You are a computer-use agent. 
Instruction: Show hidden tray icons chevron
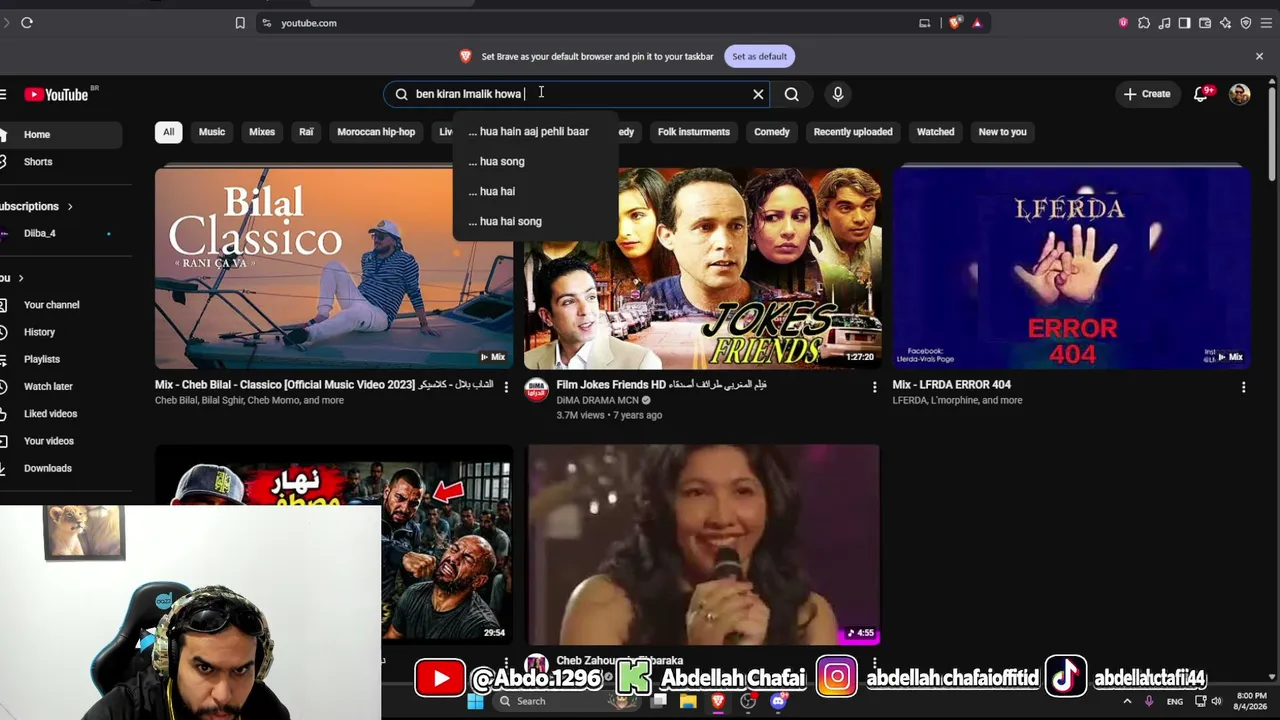1127,701
